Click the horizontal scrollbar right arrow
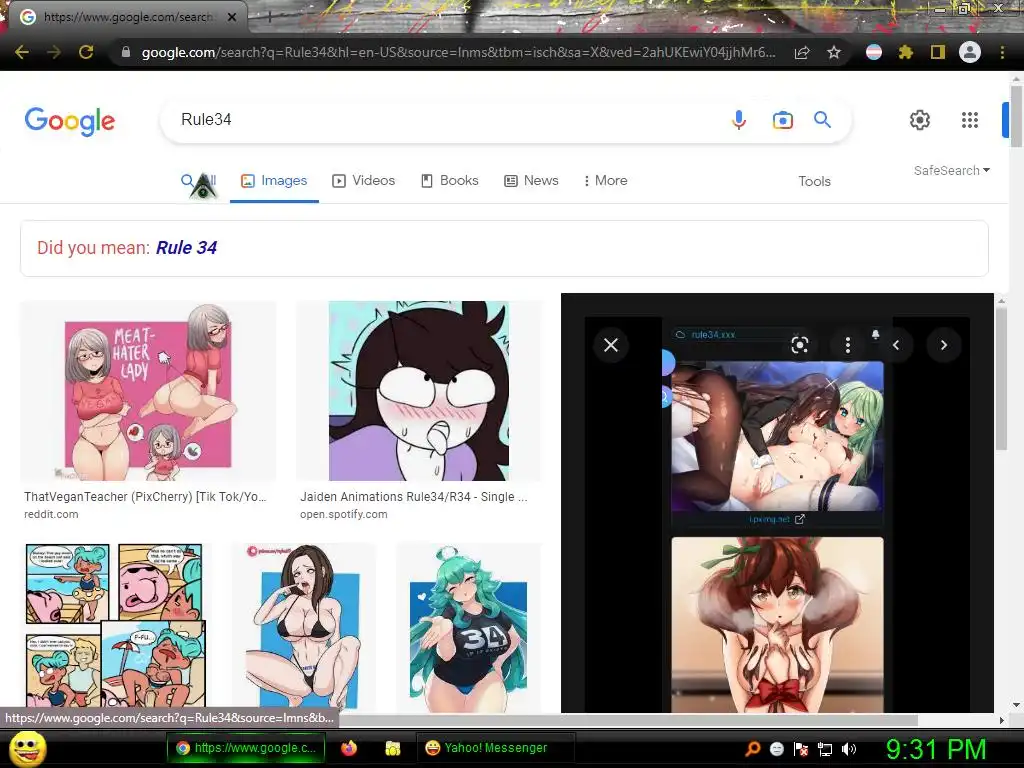Image resolution: width=1024 pixels, height=768 pixels. point(1001,720)
